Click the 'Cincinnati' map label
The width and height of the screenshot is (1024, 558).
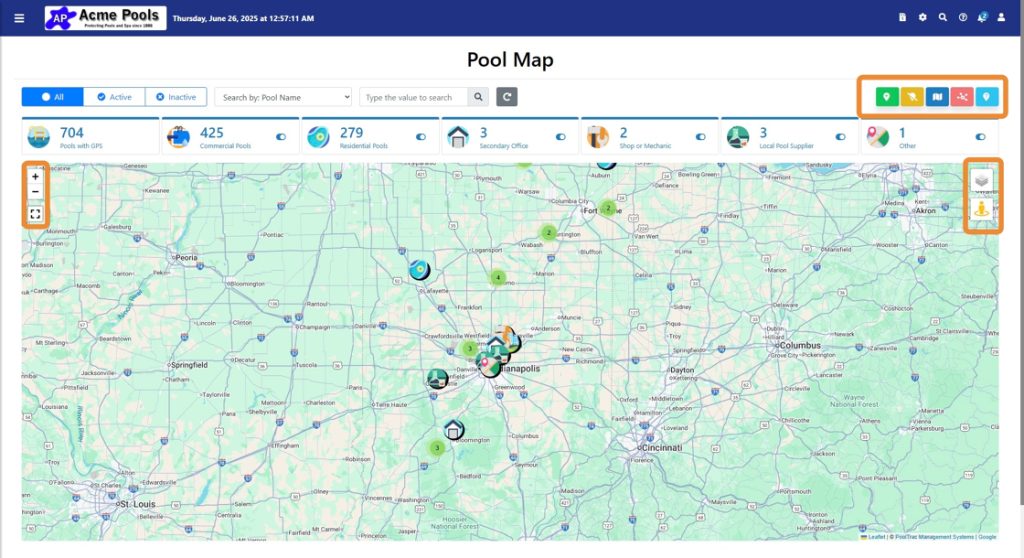(x=662, y=448)
